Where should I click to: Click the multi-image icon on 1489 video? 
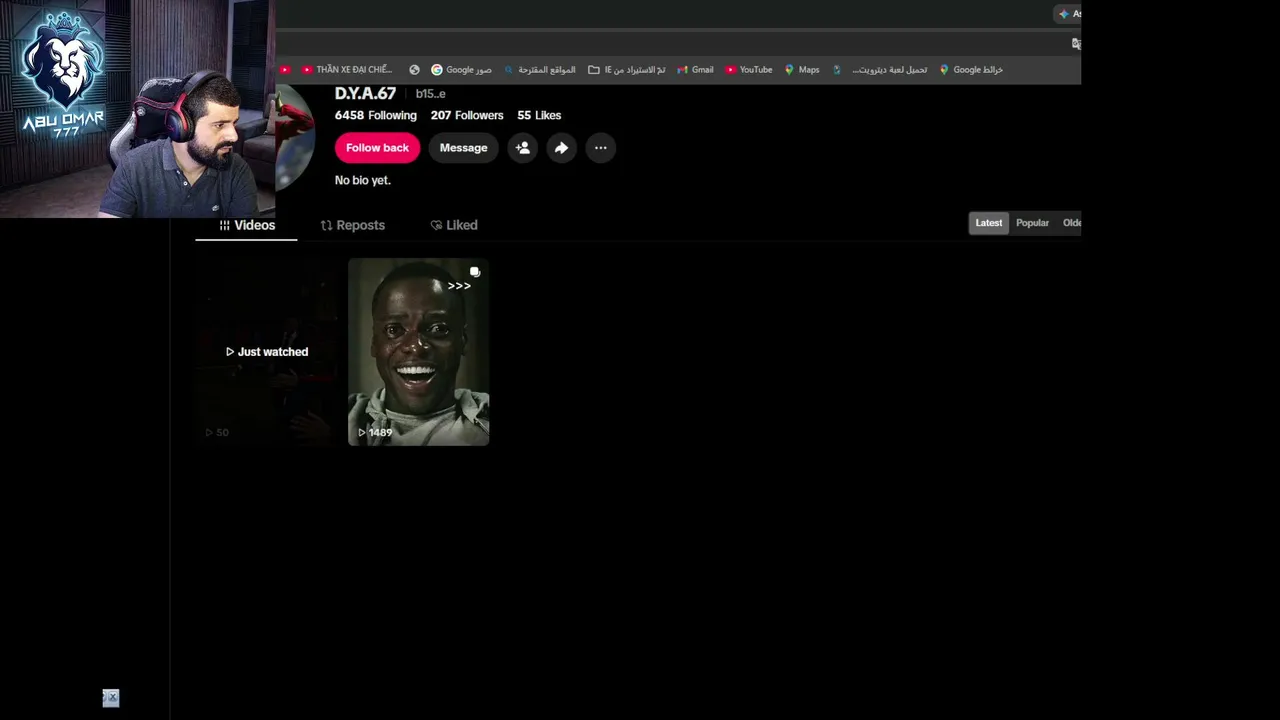475,272
